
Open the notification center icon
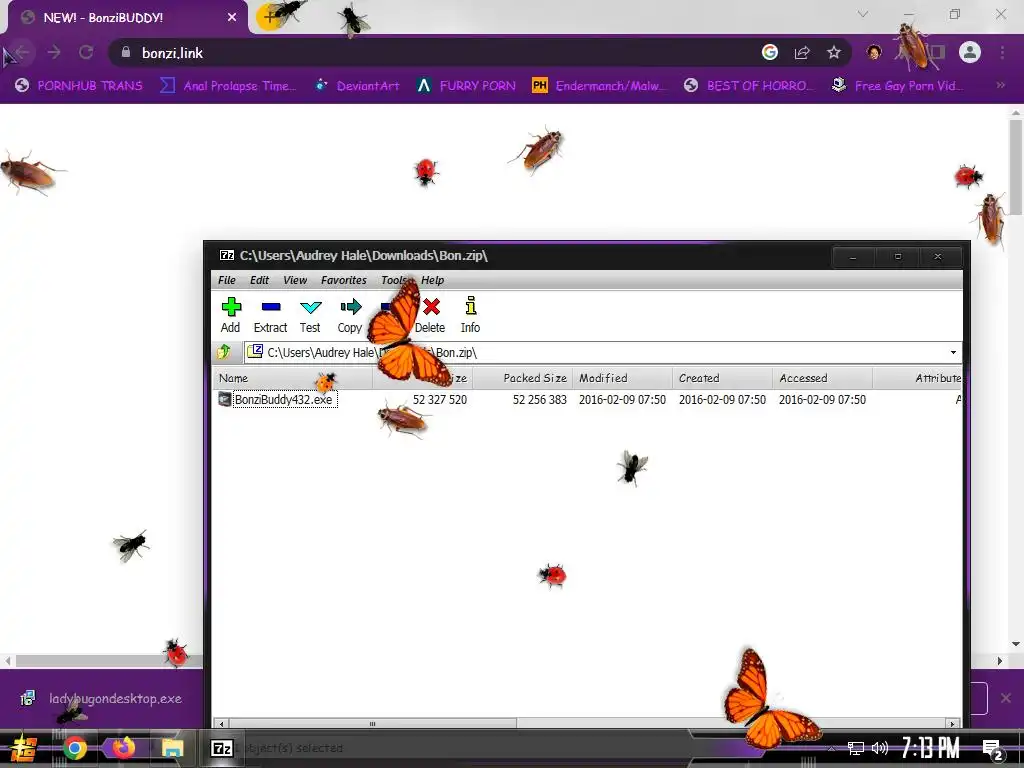pyautogui.click(x=993, y=749)
